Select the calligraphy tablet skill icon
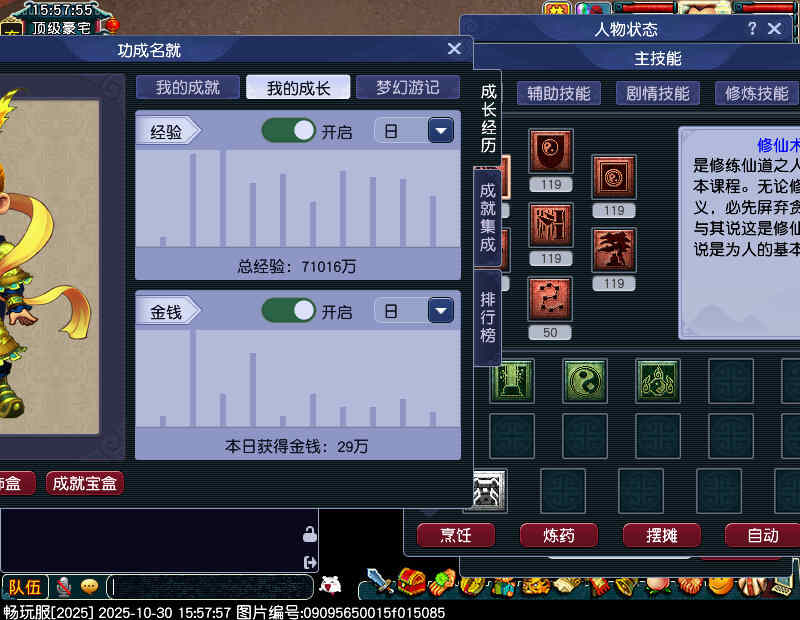The image size is (800, 620). pos(551,225)
